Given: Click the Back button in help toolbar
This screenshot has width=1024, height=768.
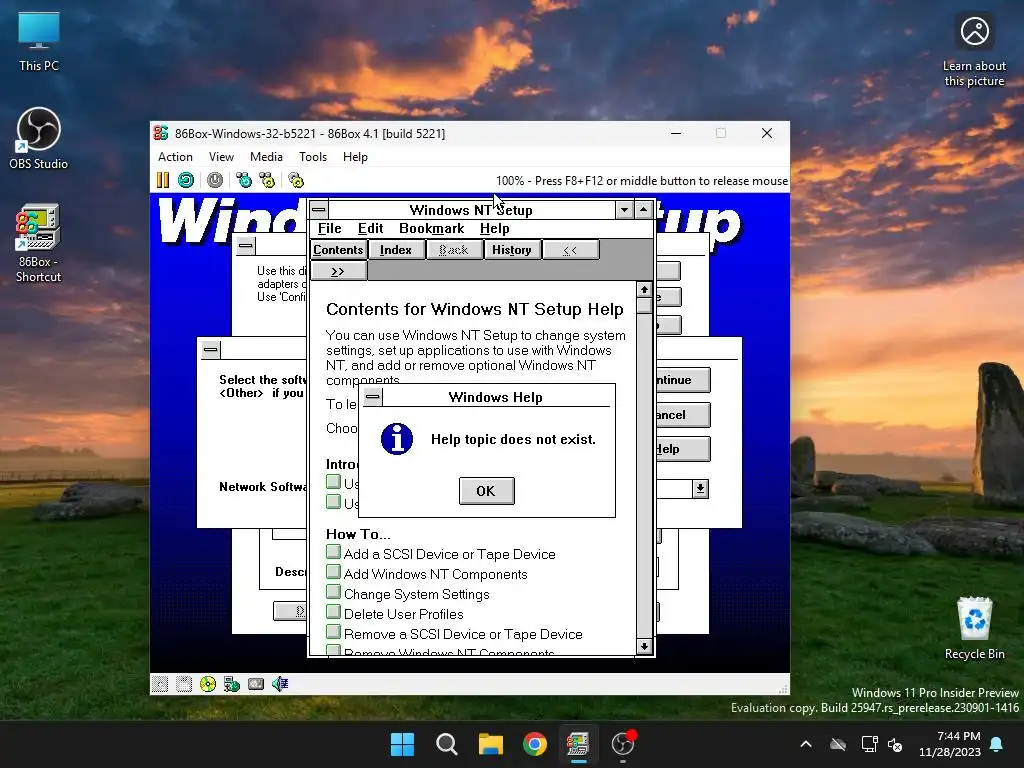Looking at the screenshot, I should tap(454, 249).
